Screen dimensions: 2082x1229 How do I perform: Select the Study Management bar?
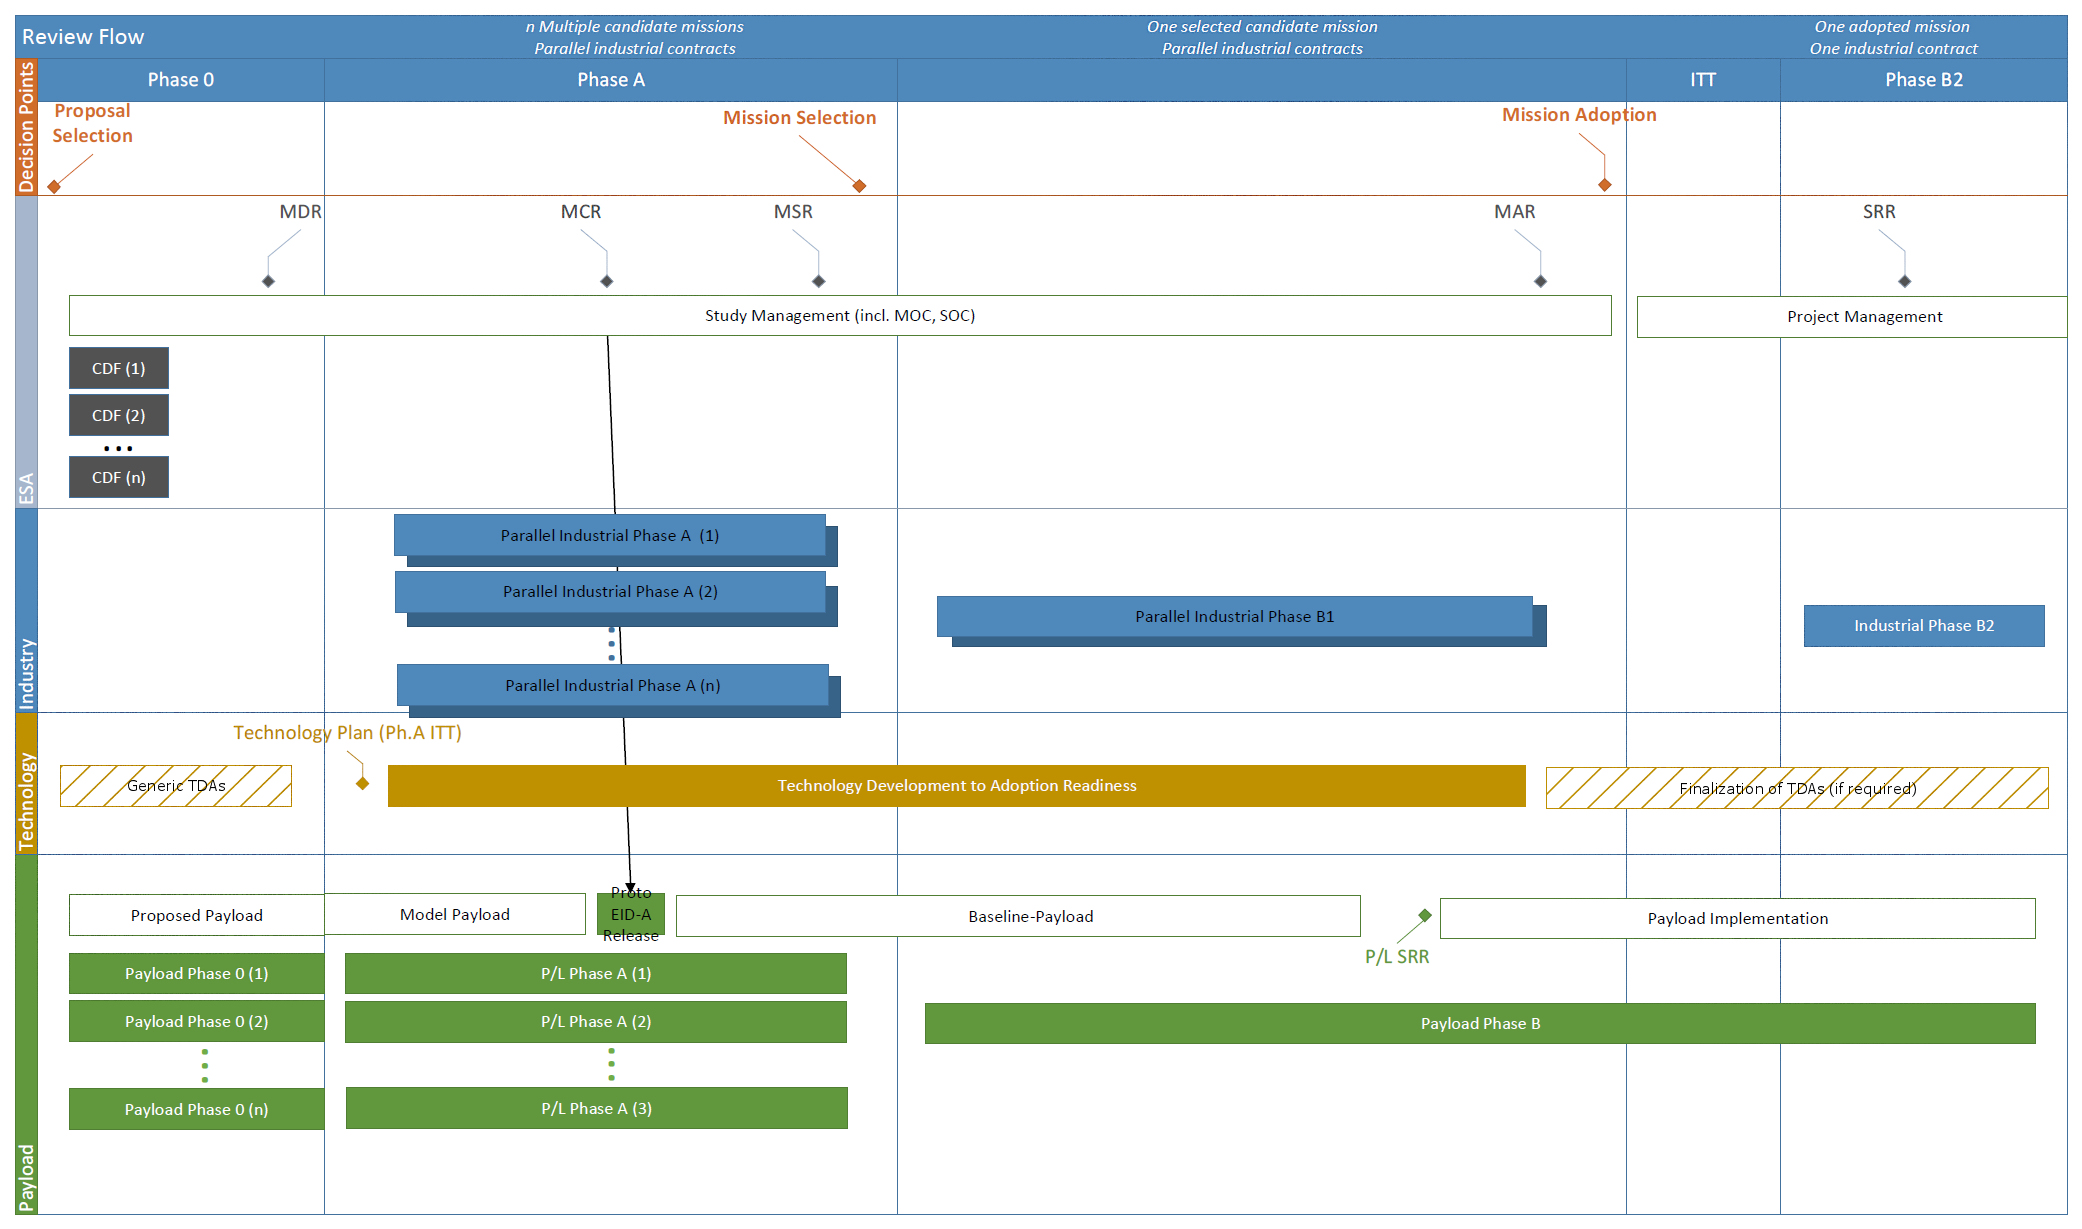839,315
